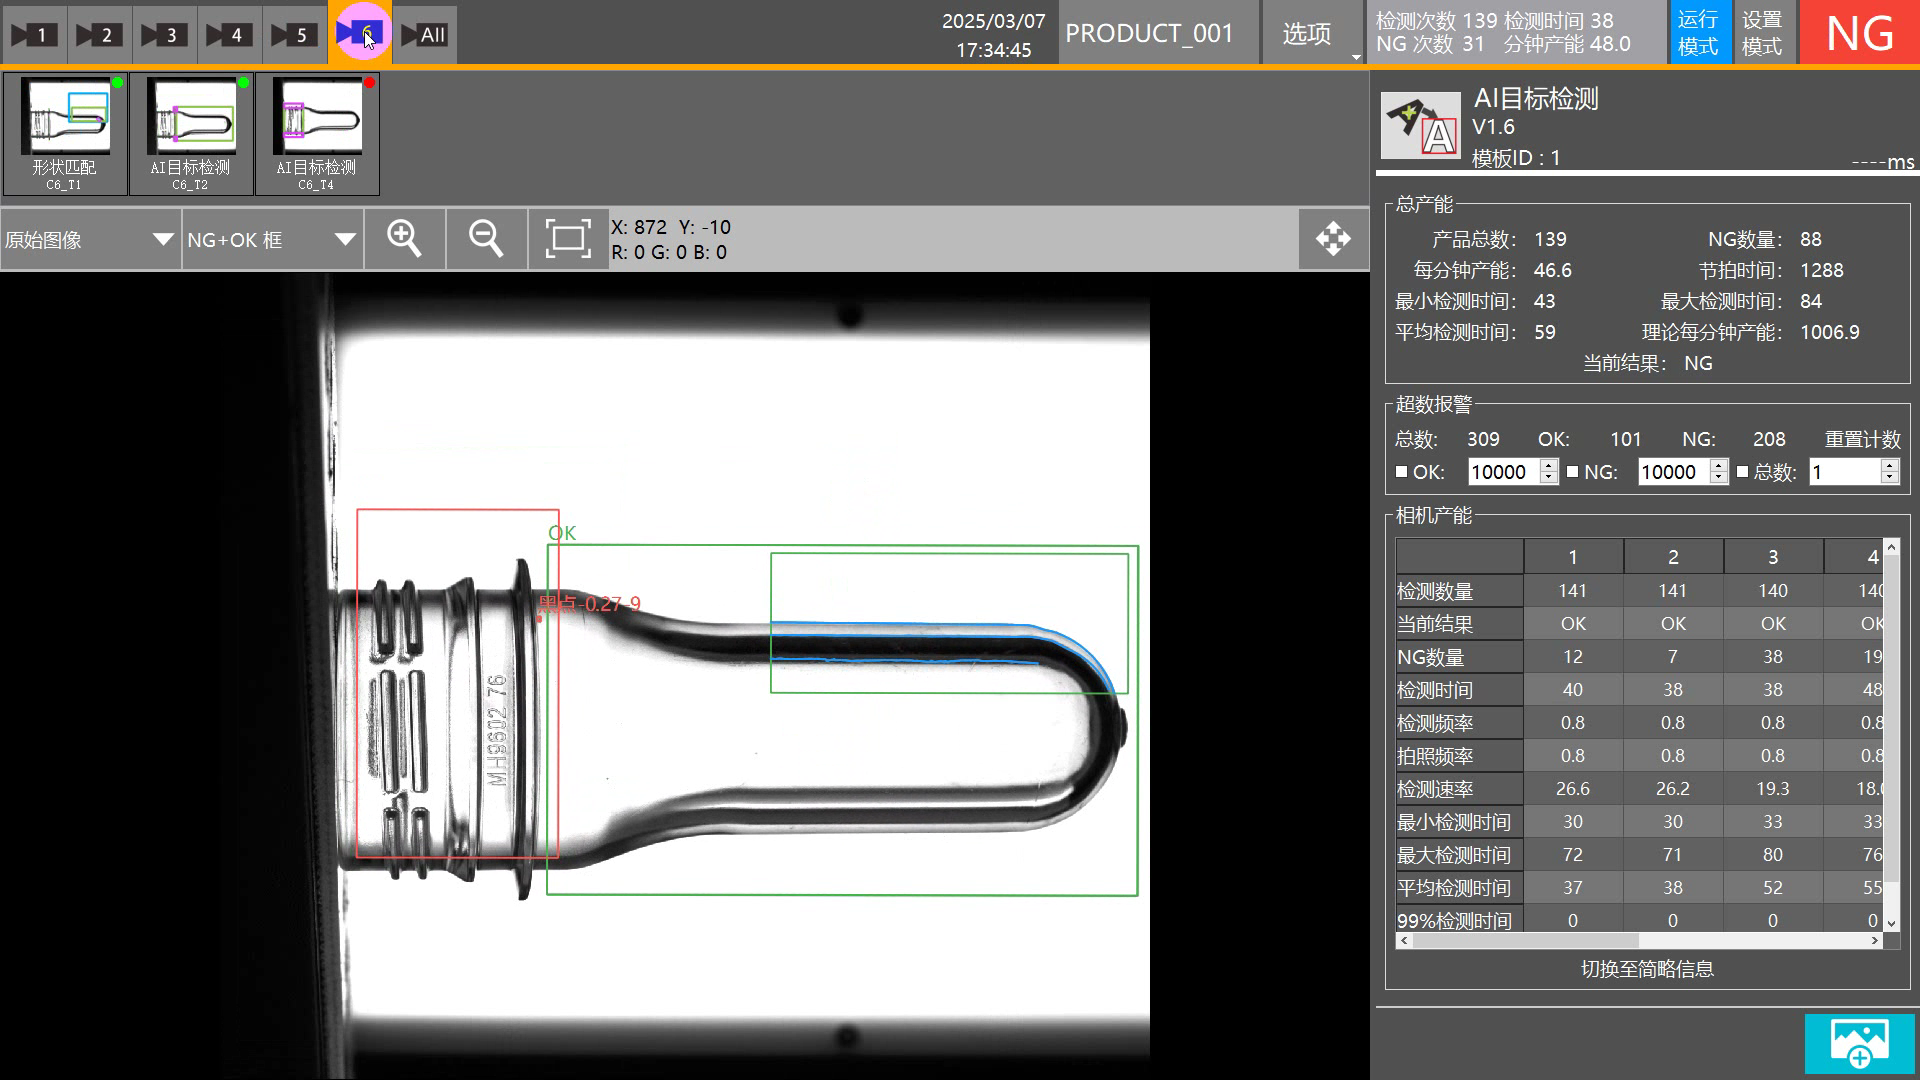Click the camera table horizontal scrollbar
This screenshot has width=1920, height=1080.
[x=1526, y=941]
